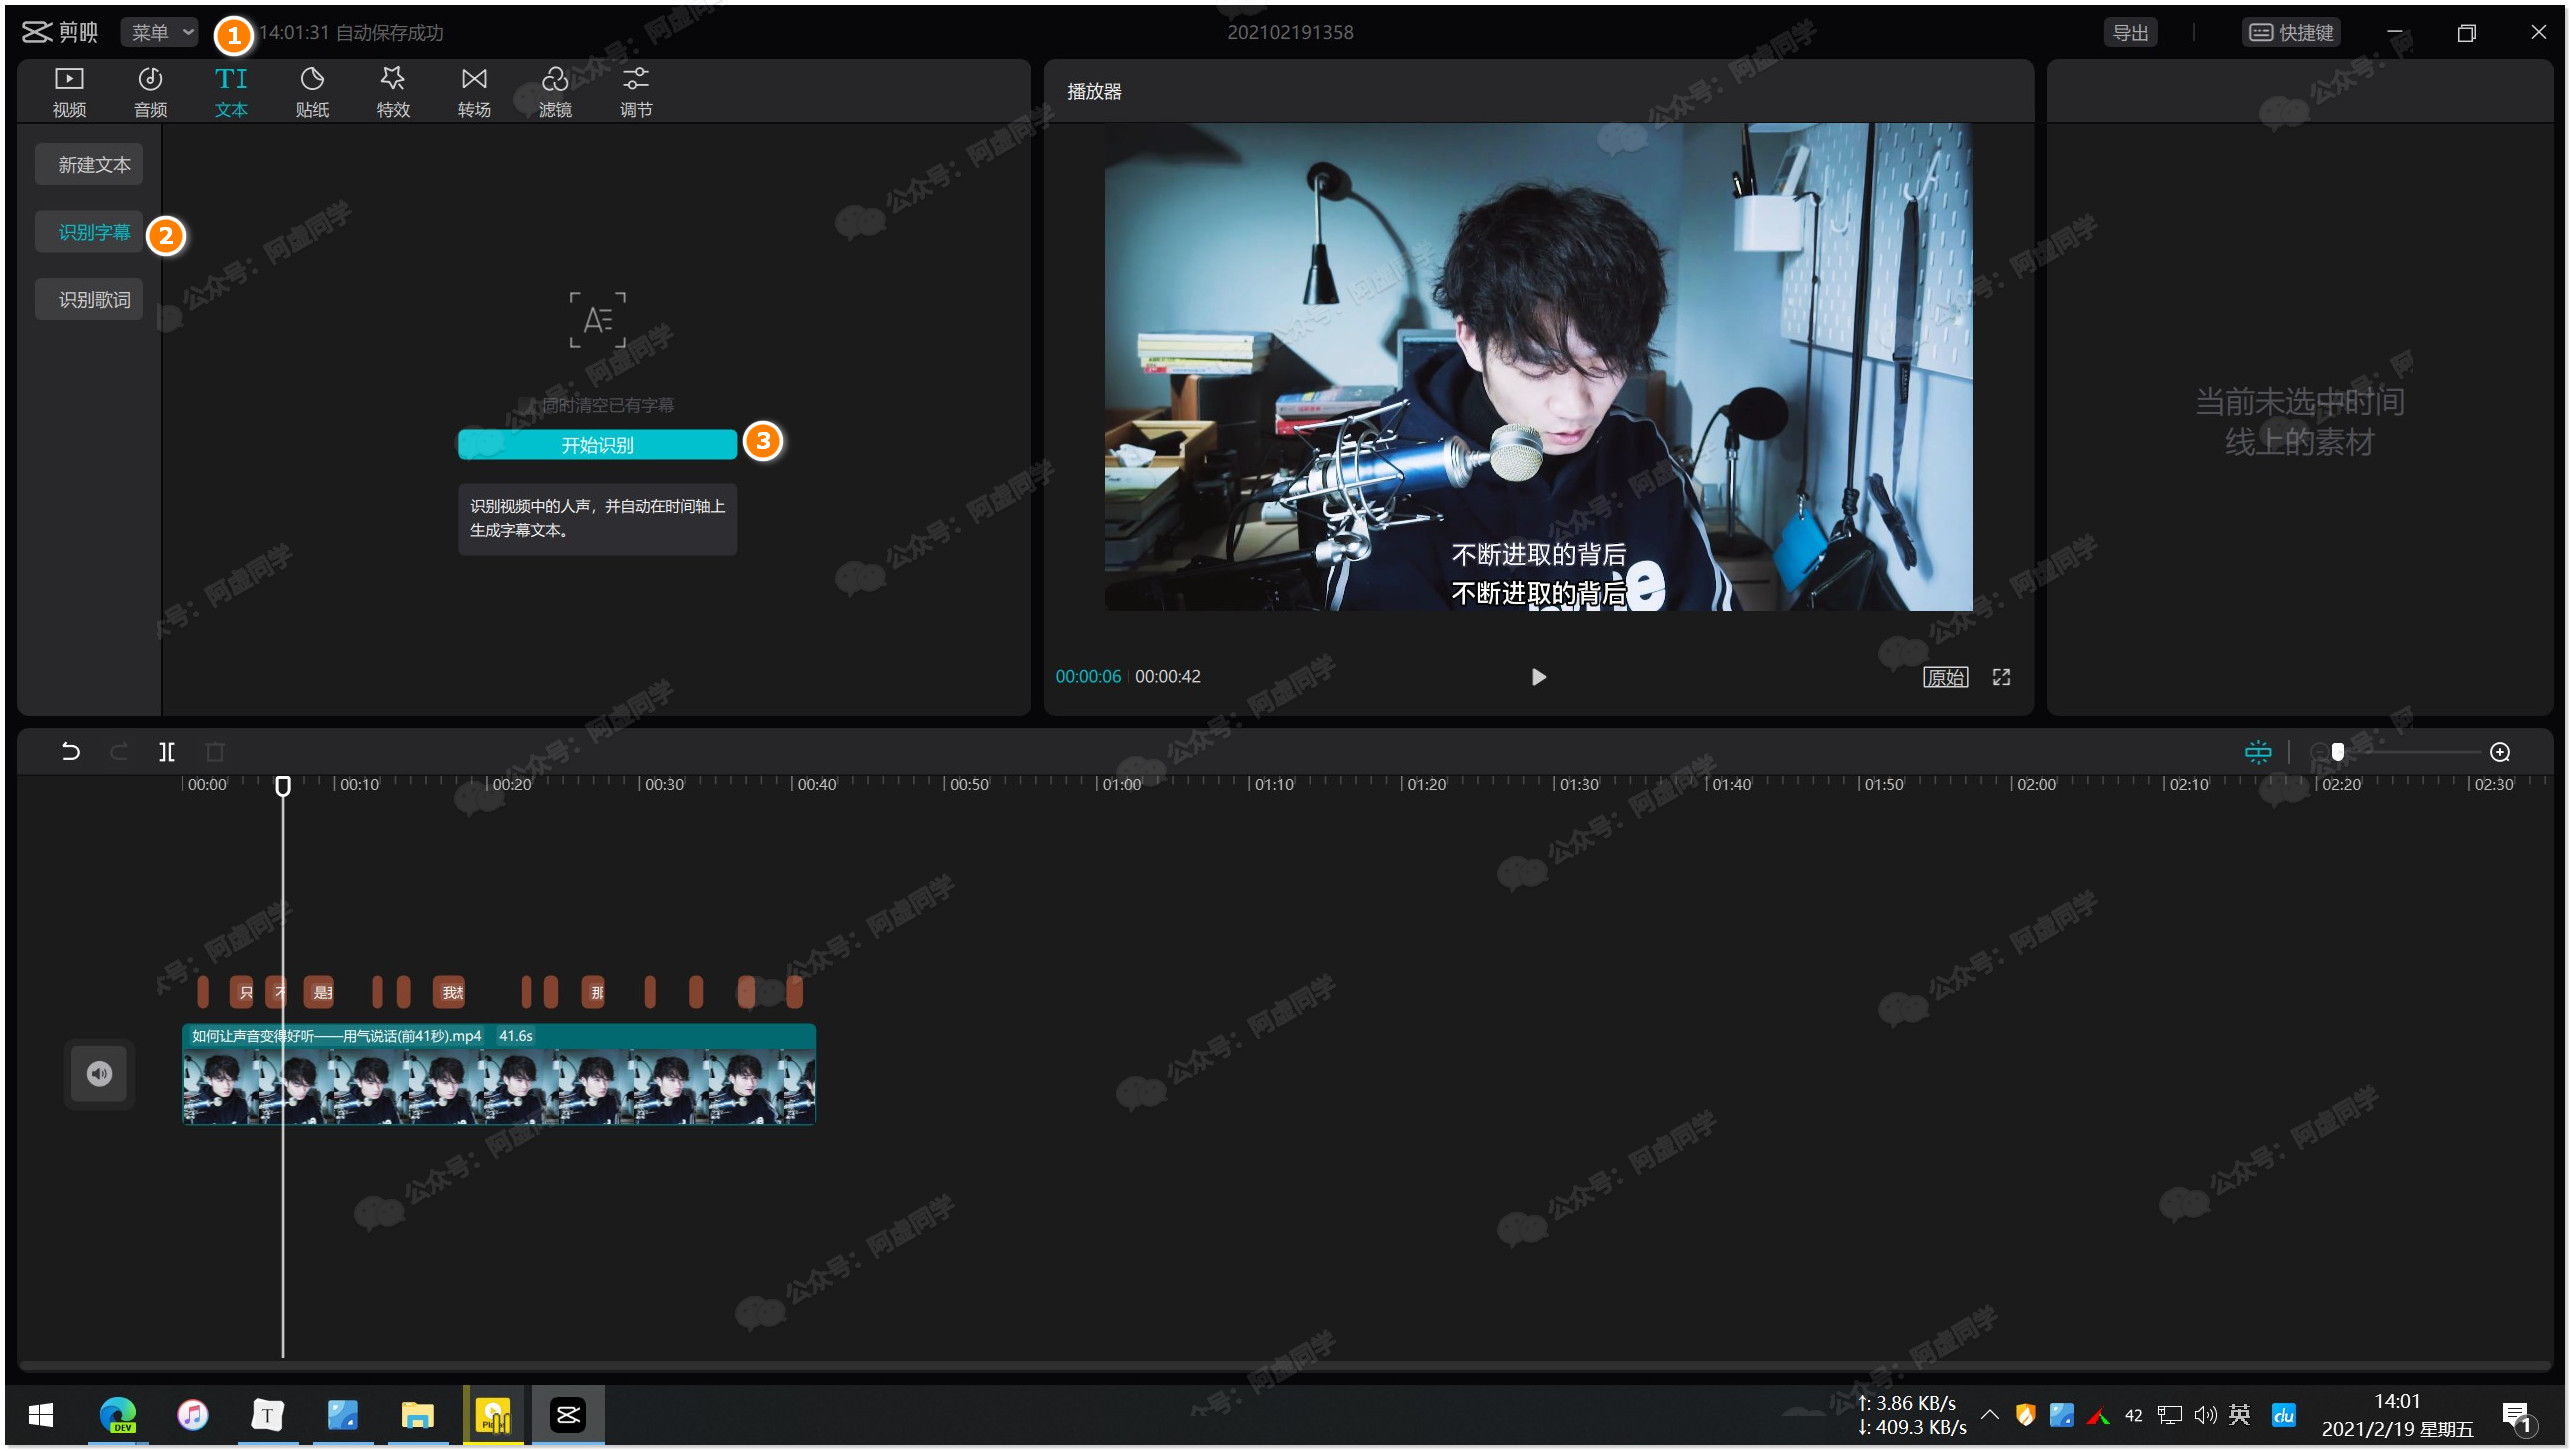Viewport: 2571px width, 1451px height.
Task: Mute the video track audio
Action: (x=99, y=1074)
